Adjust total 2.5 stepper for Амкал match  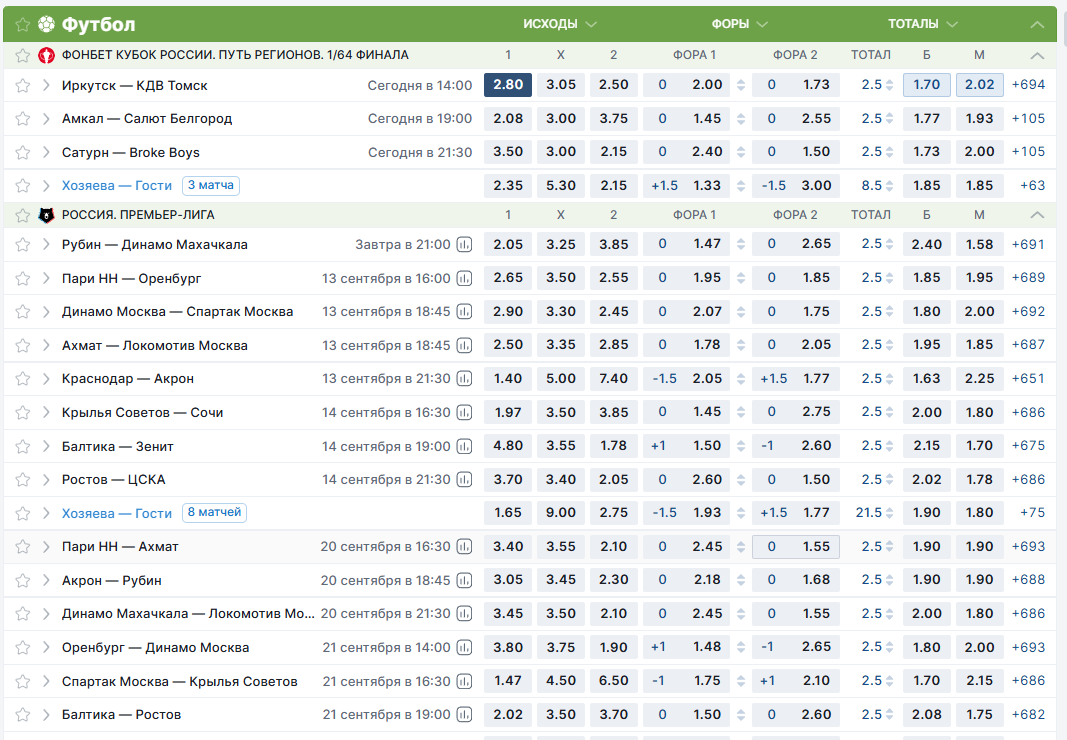(889, 118)
